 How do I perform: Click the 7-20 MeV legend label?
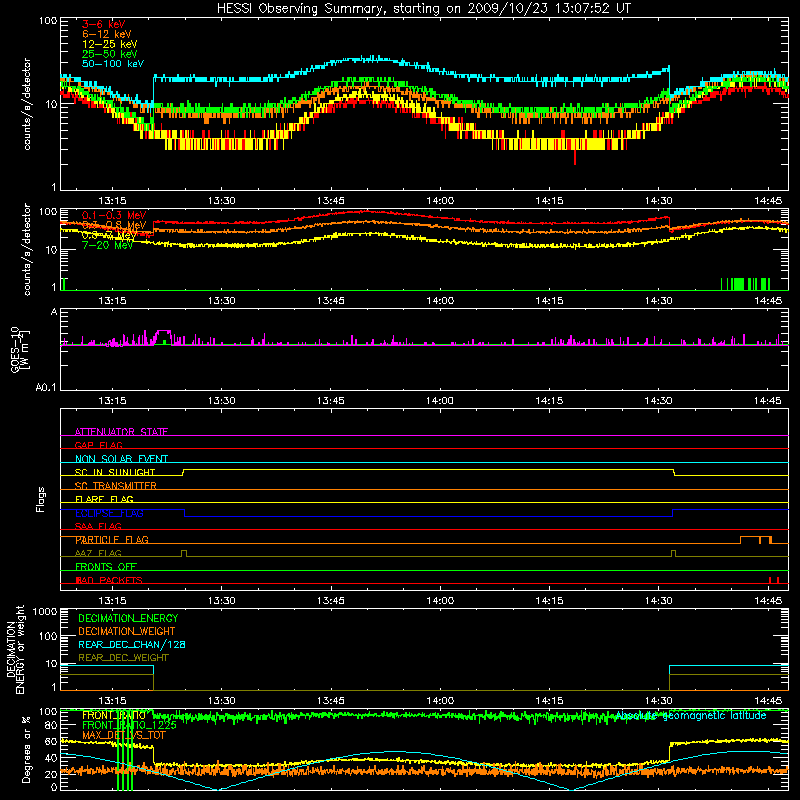pyautogui.click(x=107, y=245)
